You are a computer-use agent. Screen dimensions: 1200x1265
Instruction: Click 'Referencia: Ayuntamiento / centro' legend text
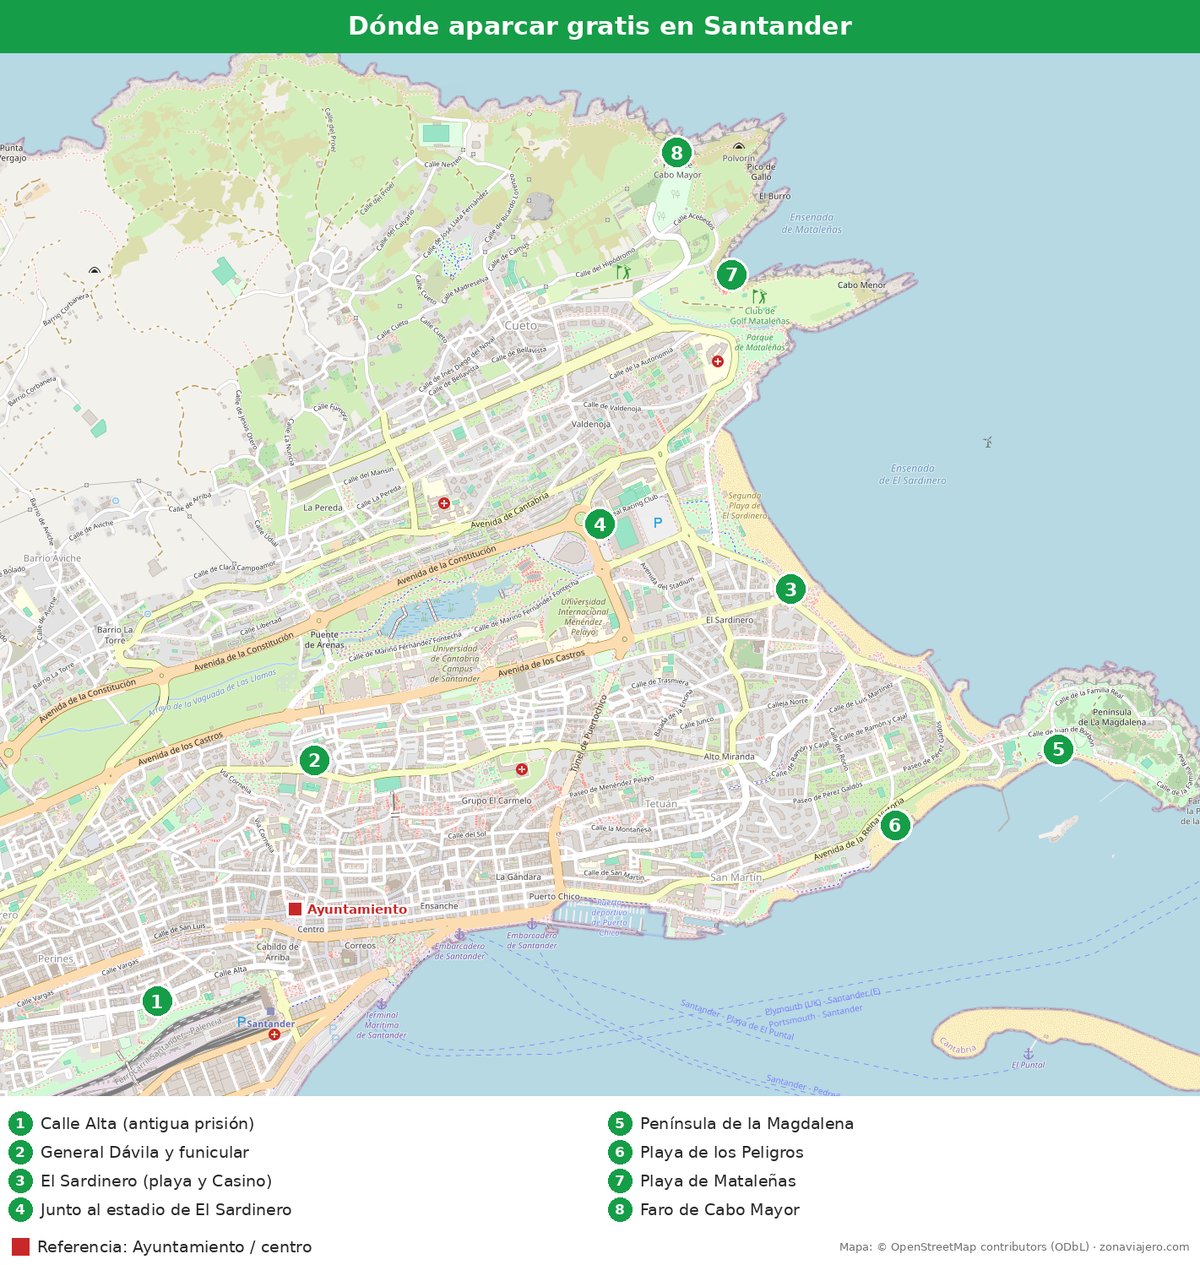pos(174,1247)
